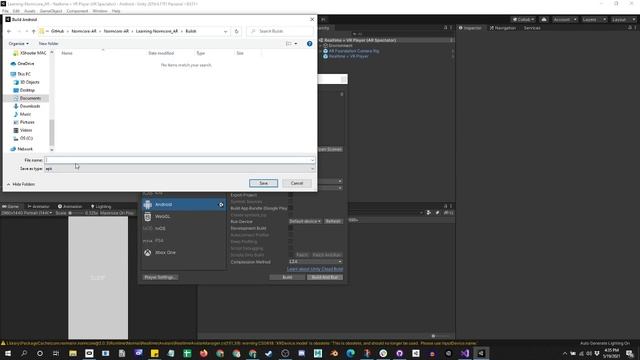Select AR Foundation Camera Rig in hierarchy
The image size is (640, 360).
coord(354,51)
